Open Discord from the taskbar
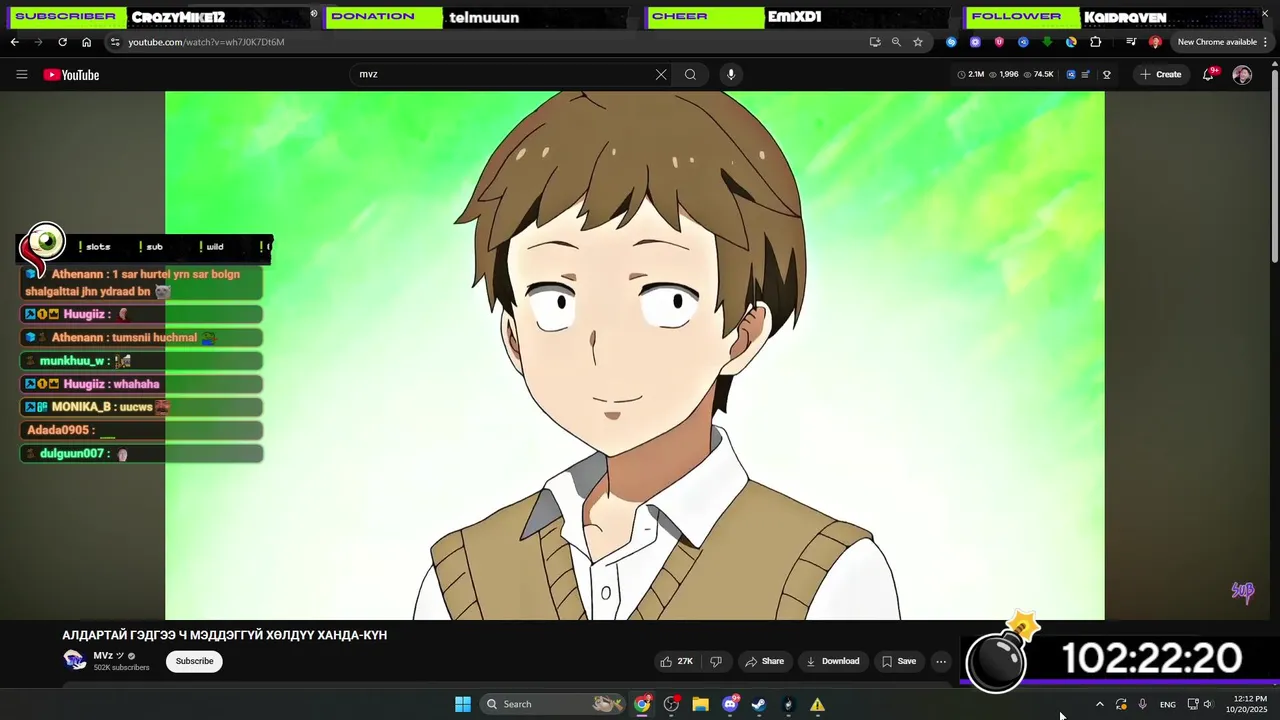 coord(730,704)
